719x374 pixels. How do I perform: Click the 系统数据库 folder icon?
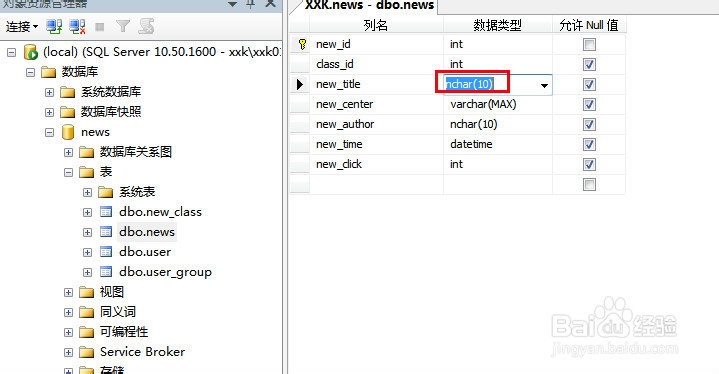coord(67,92)
